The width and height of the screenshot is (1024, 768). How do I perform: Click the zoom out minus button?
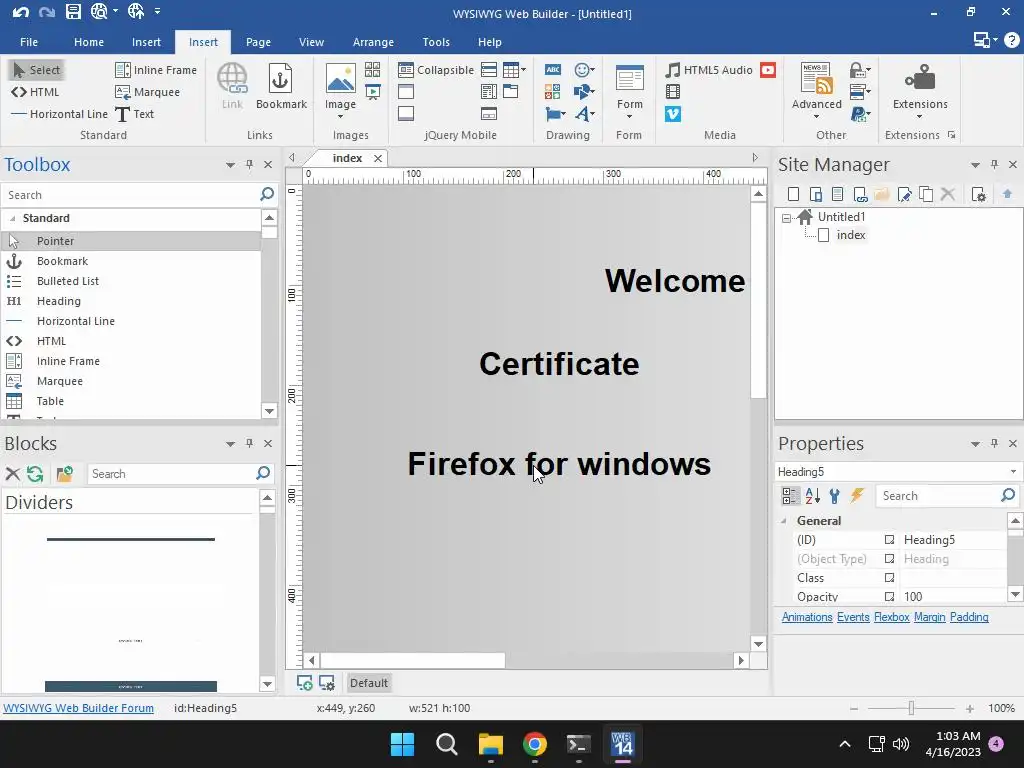click(854, 709)
